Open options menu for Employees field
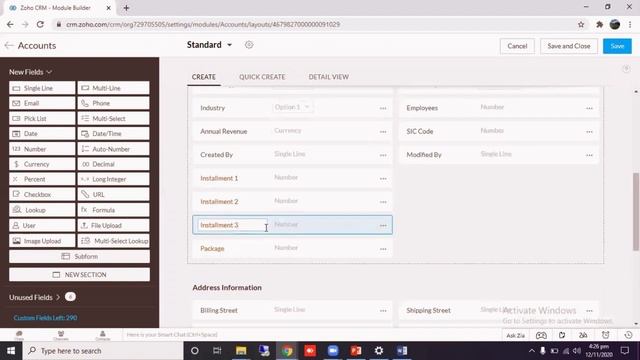The width and height of the screenshot is (640, 360). coord(589,108)
